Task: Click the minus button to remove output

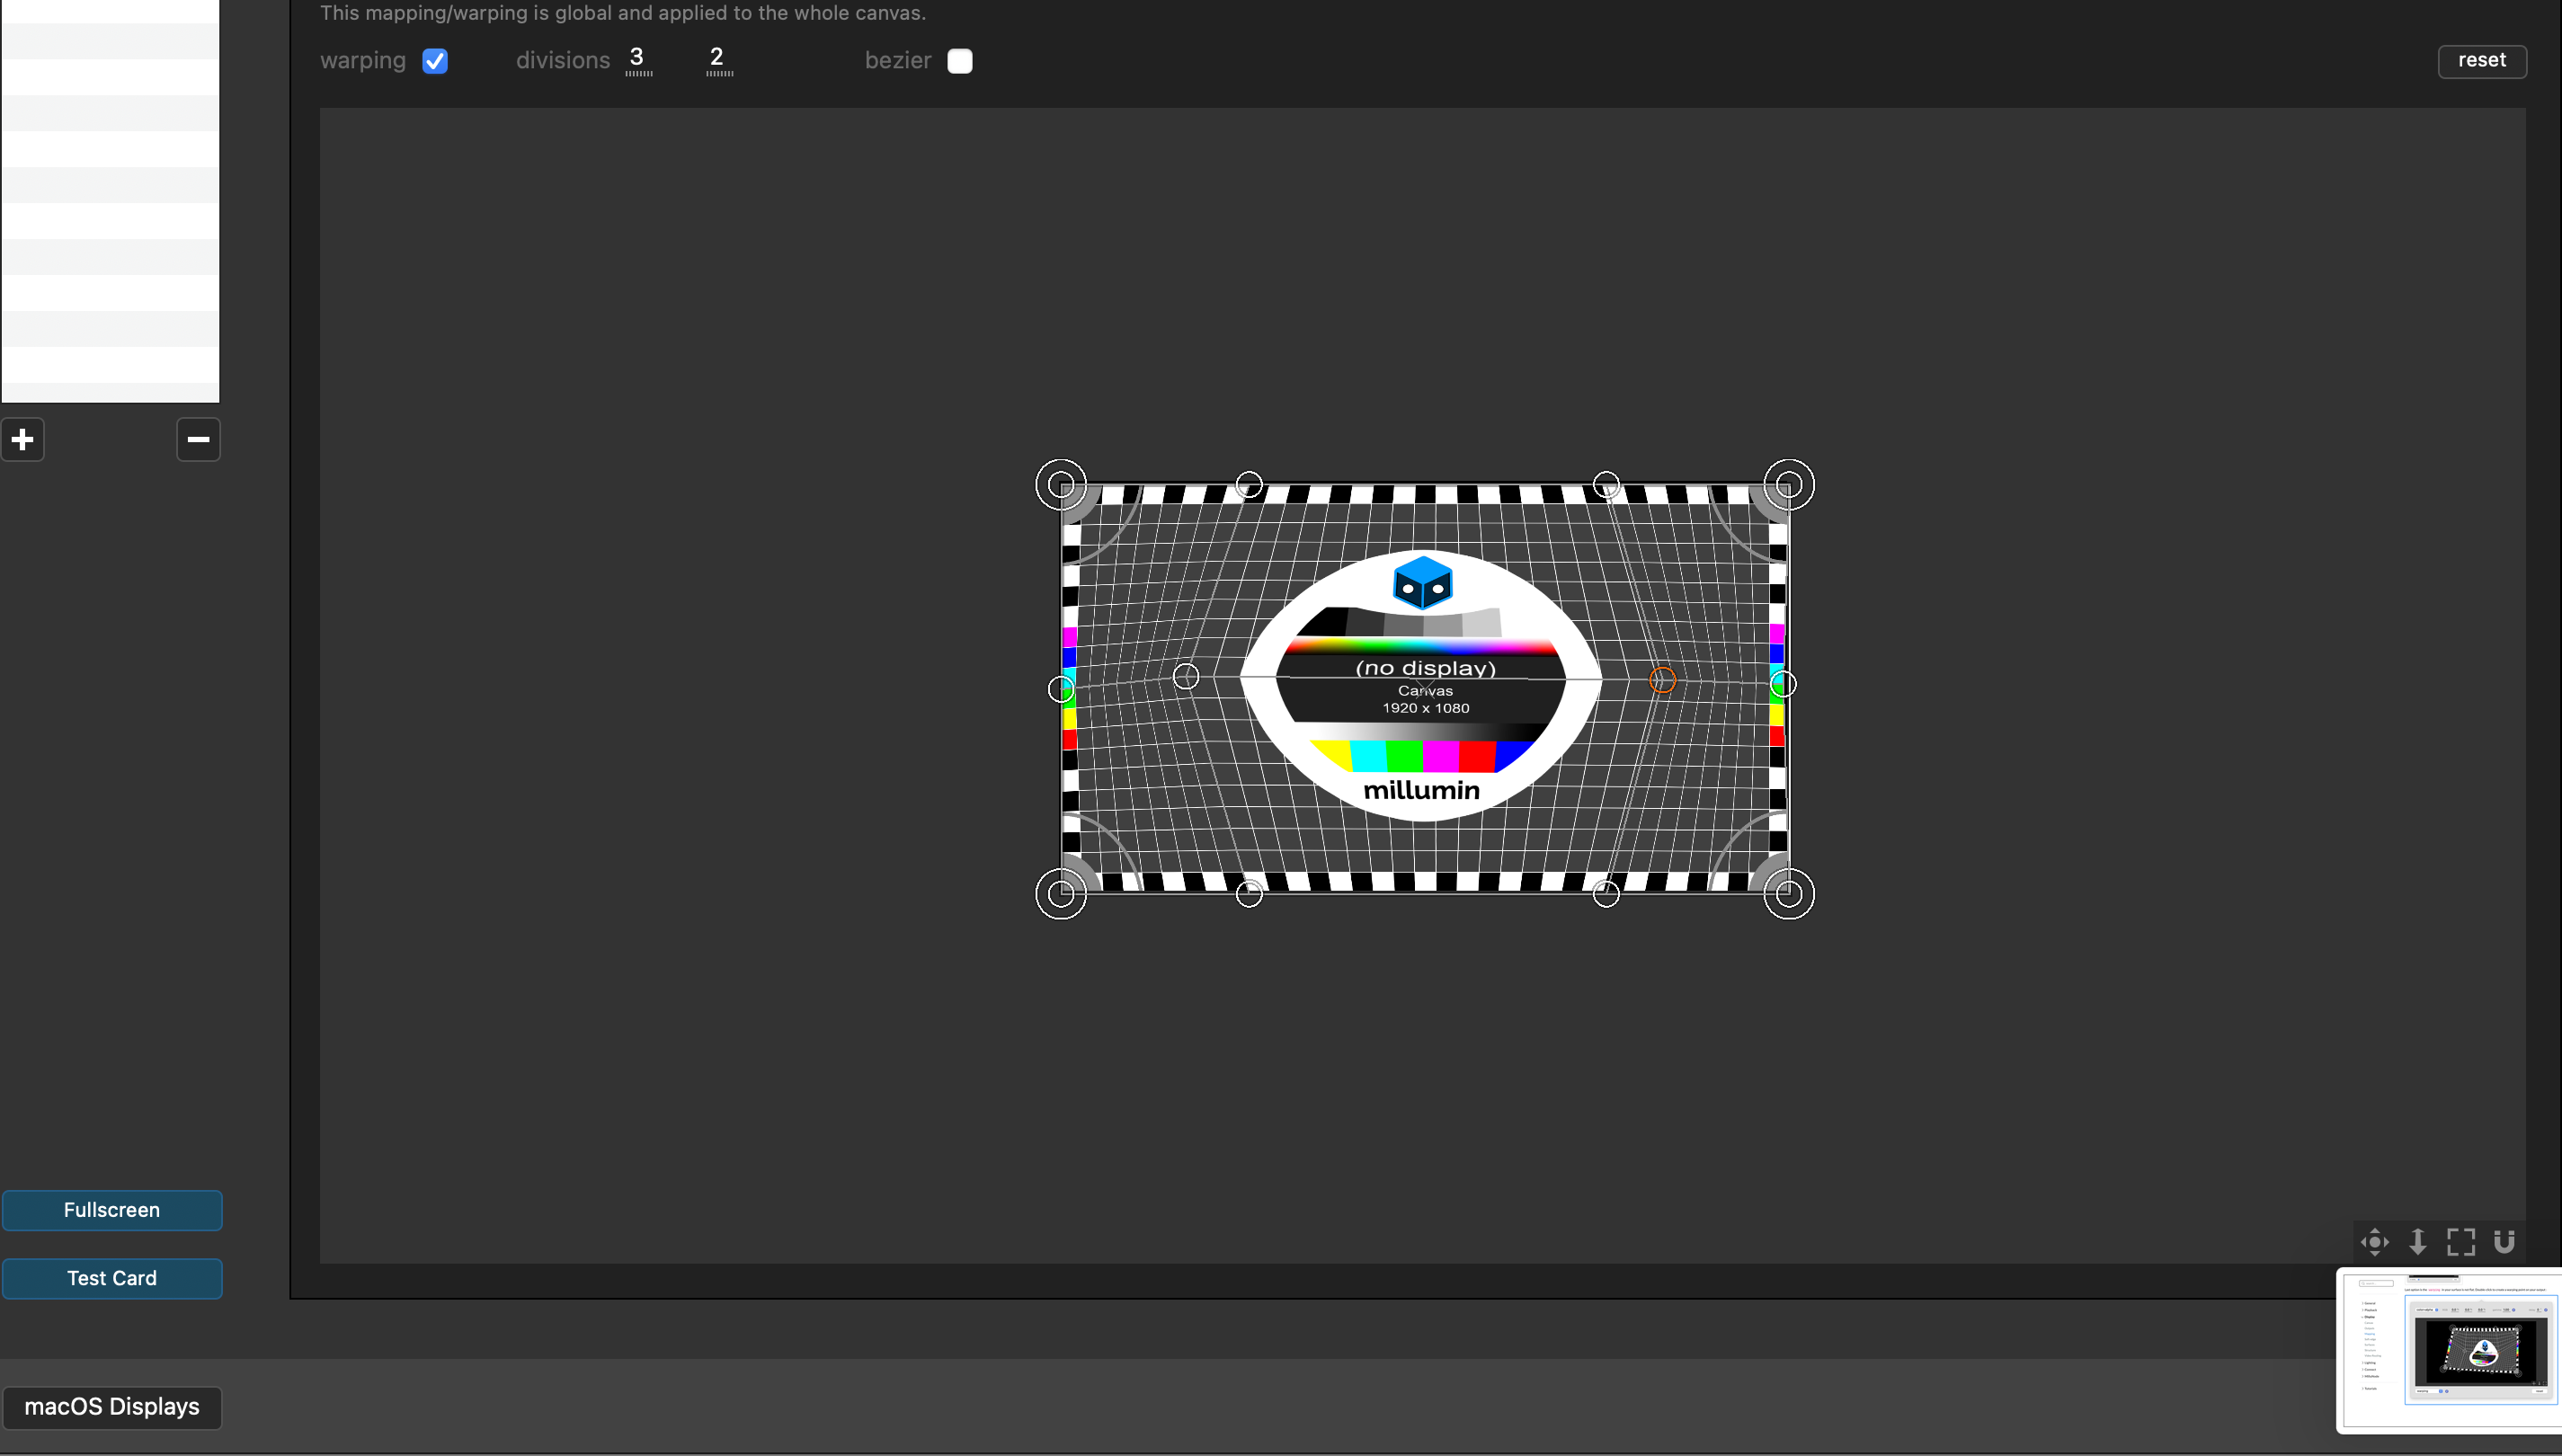Action: tap(198, 439)
